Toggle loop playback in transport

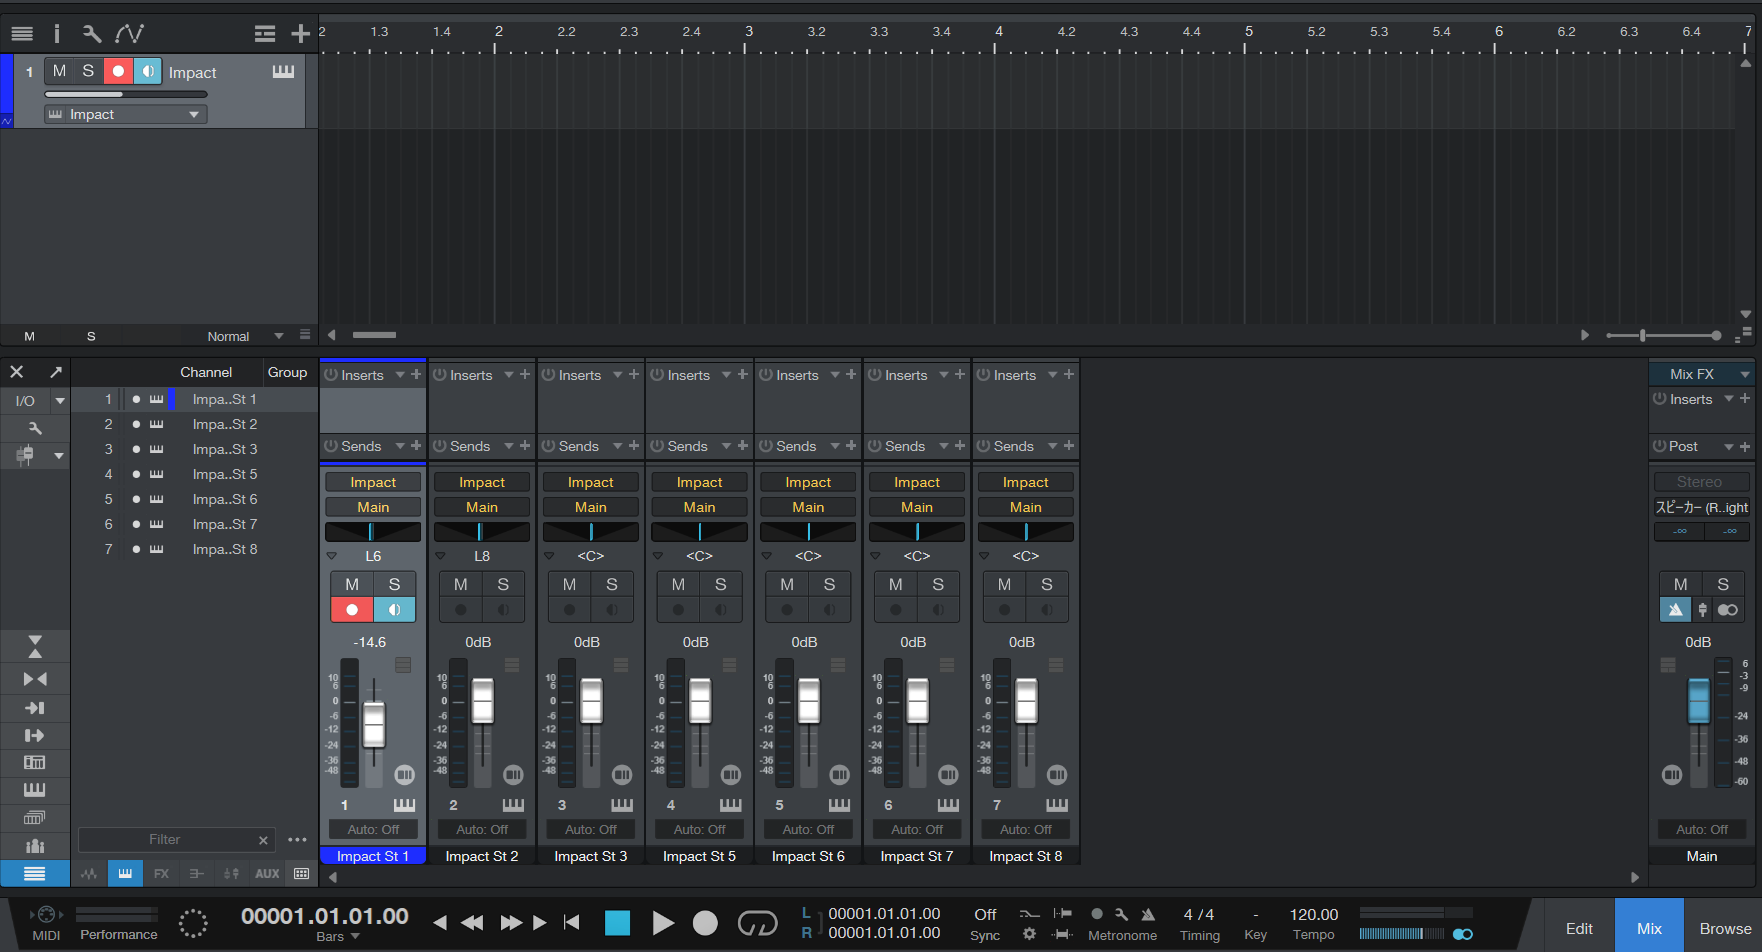(x=757, y=923)
